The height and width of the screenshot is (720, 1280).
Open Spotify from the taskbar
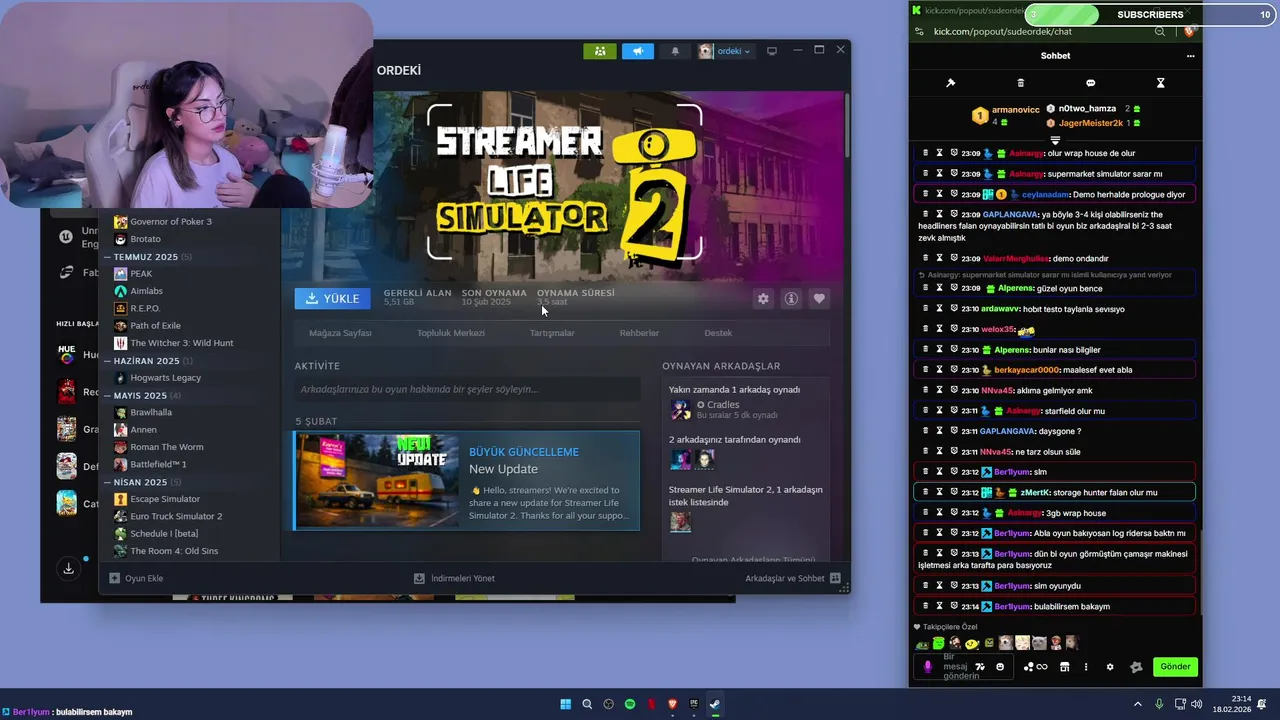pos(630,704)
